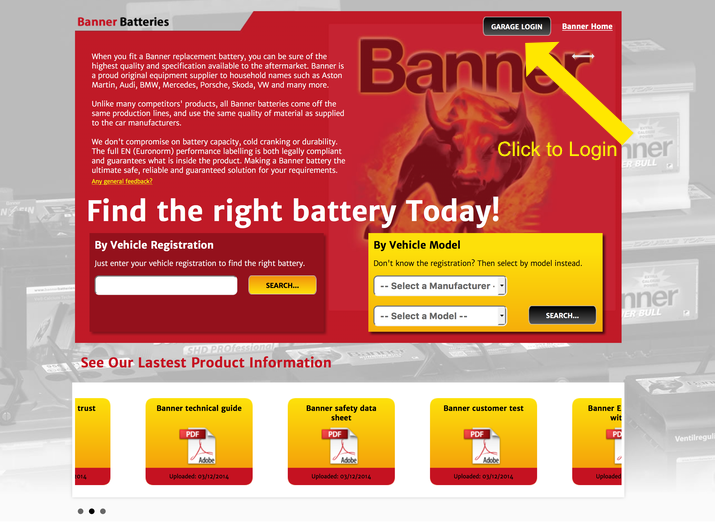
Task: Open Banner technical guide PDF icon
Action: pos(198,446)
